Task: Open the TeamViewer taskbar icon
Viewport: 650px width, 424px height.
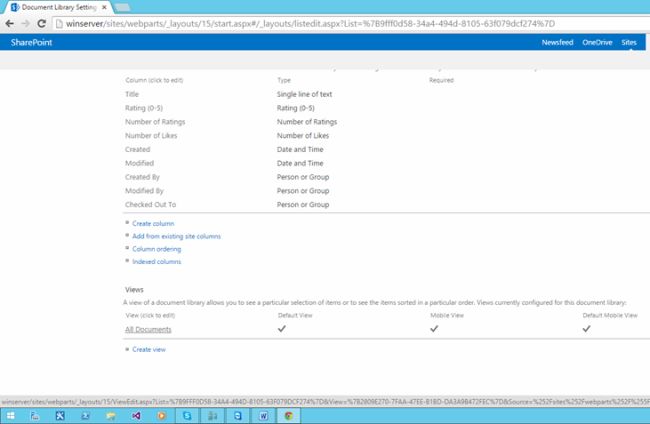Action: (x=238, y=416)
